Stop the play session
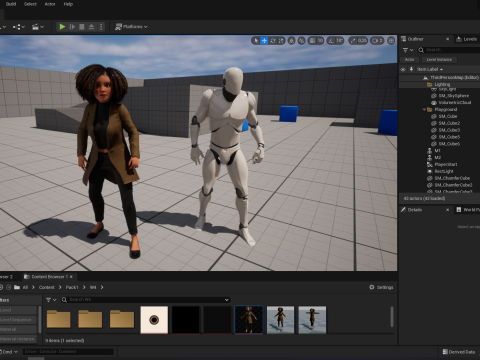Screen dimensions: 480x360 pos(82,27)
